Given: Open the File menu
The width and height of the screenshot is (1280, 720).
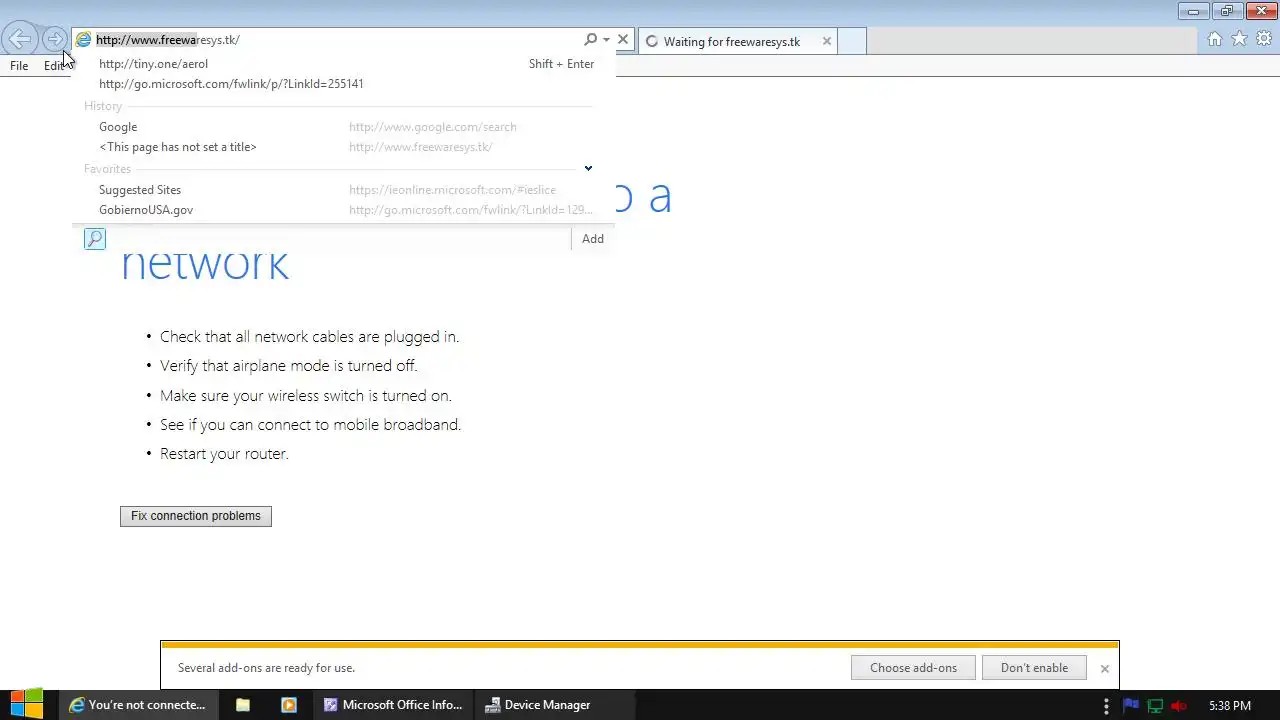Looking at the screenshot, I should [x=19, y=66].
